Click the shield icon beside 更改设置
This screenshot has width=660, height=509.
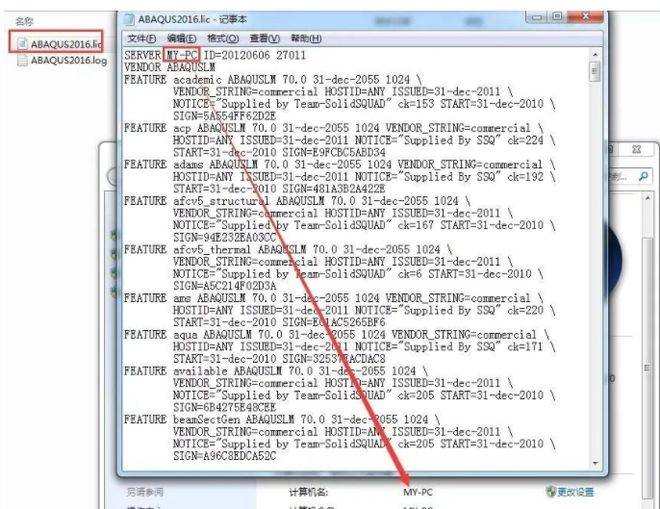coord(551,491)
